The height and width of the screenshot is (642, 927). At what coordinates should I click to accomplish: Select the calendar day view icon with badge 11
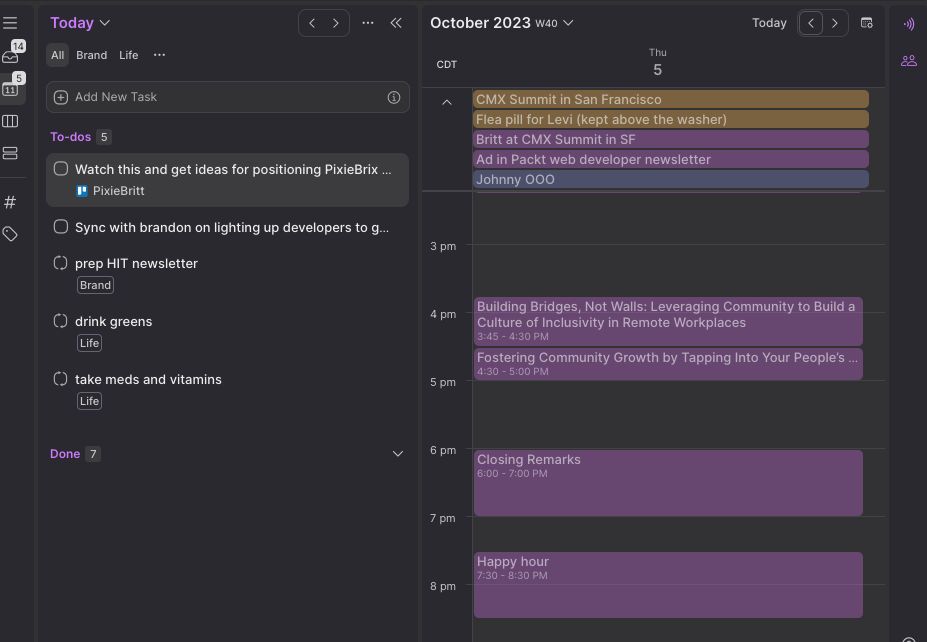(x=12, y=90)
